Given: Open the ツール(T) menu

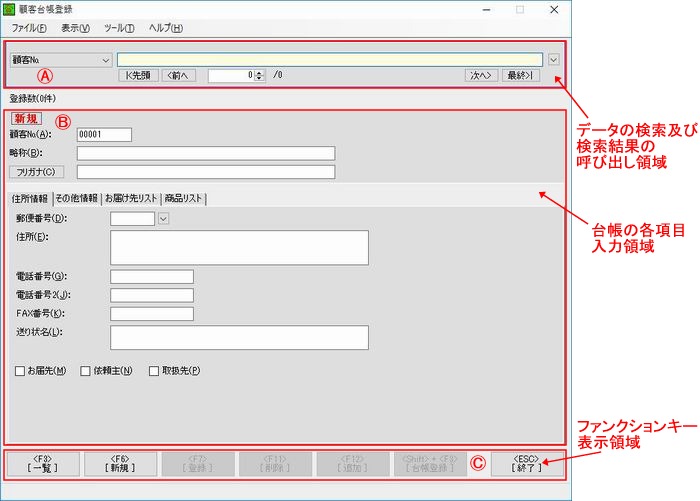Looking at the screenshot, I should pos(119,28).
